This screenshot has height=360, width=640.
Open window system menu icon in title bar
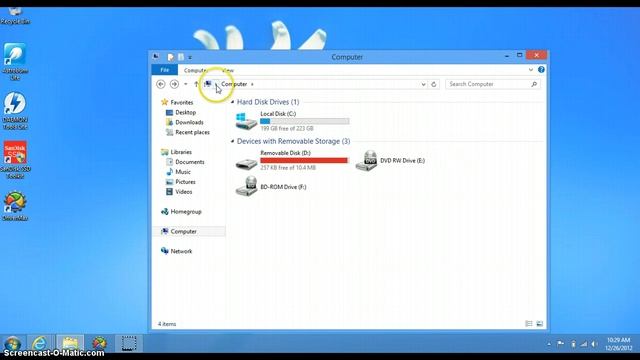point(156,56)
